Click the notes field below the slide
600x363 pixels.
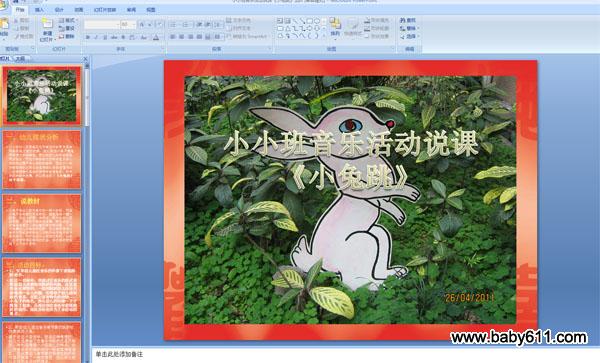344,355
